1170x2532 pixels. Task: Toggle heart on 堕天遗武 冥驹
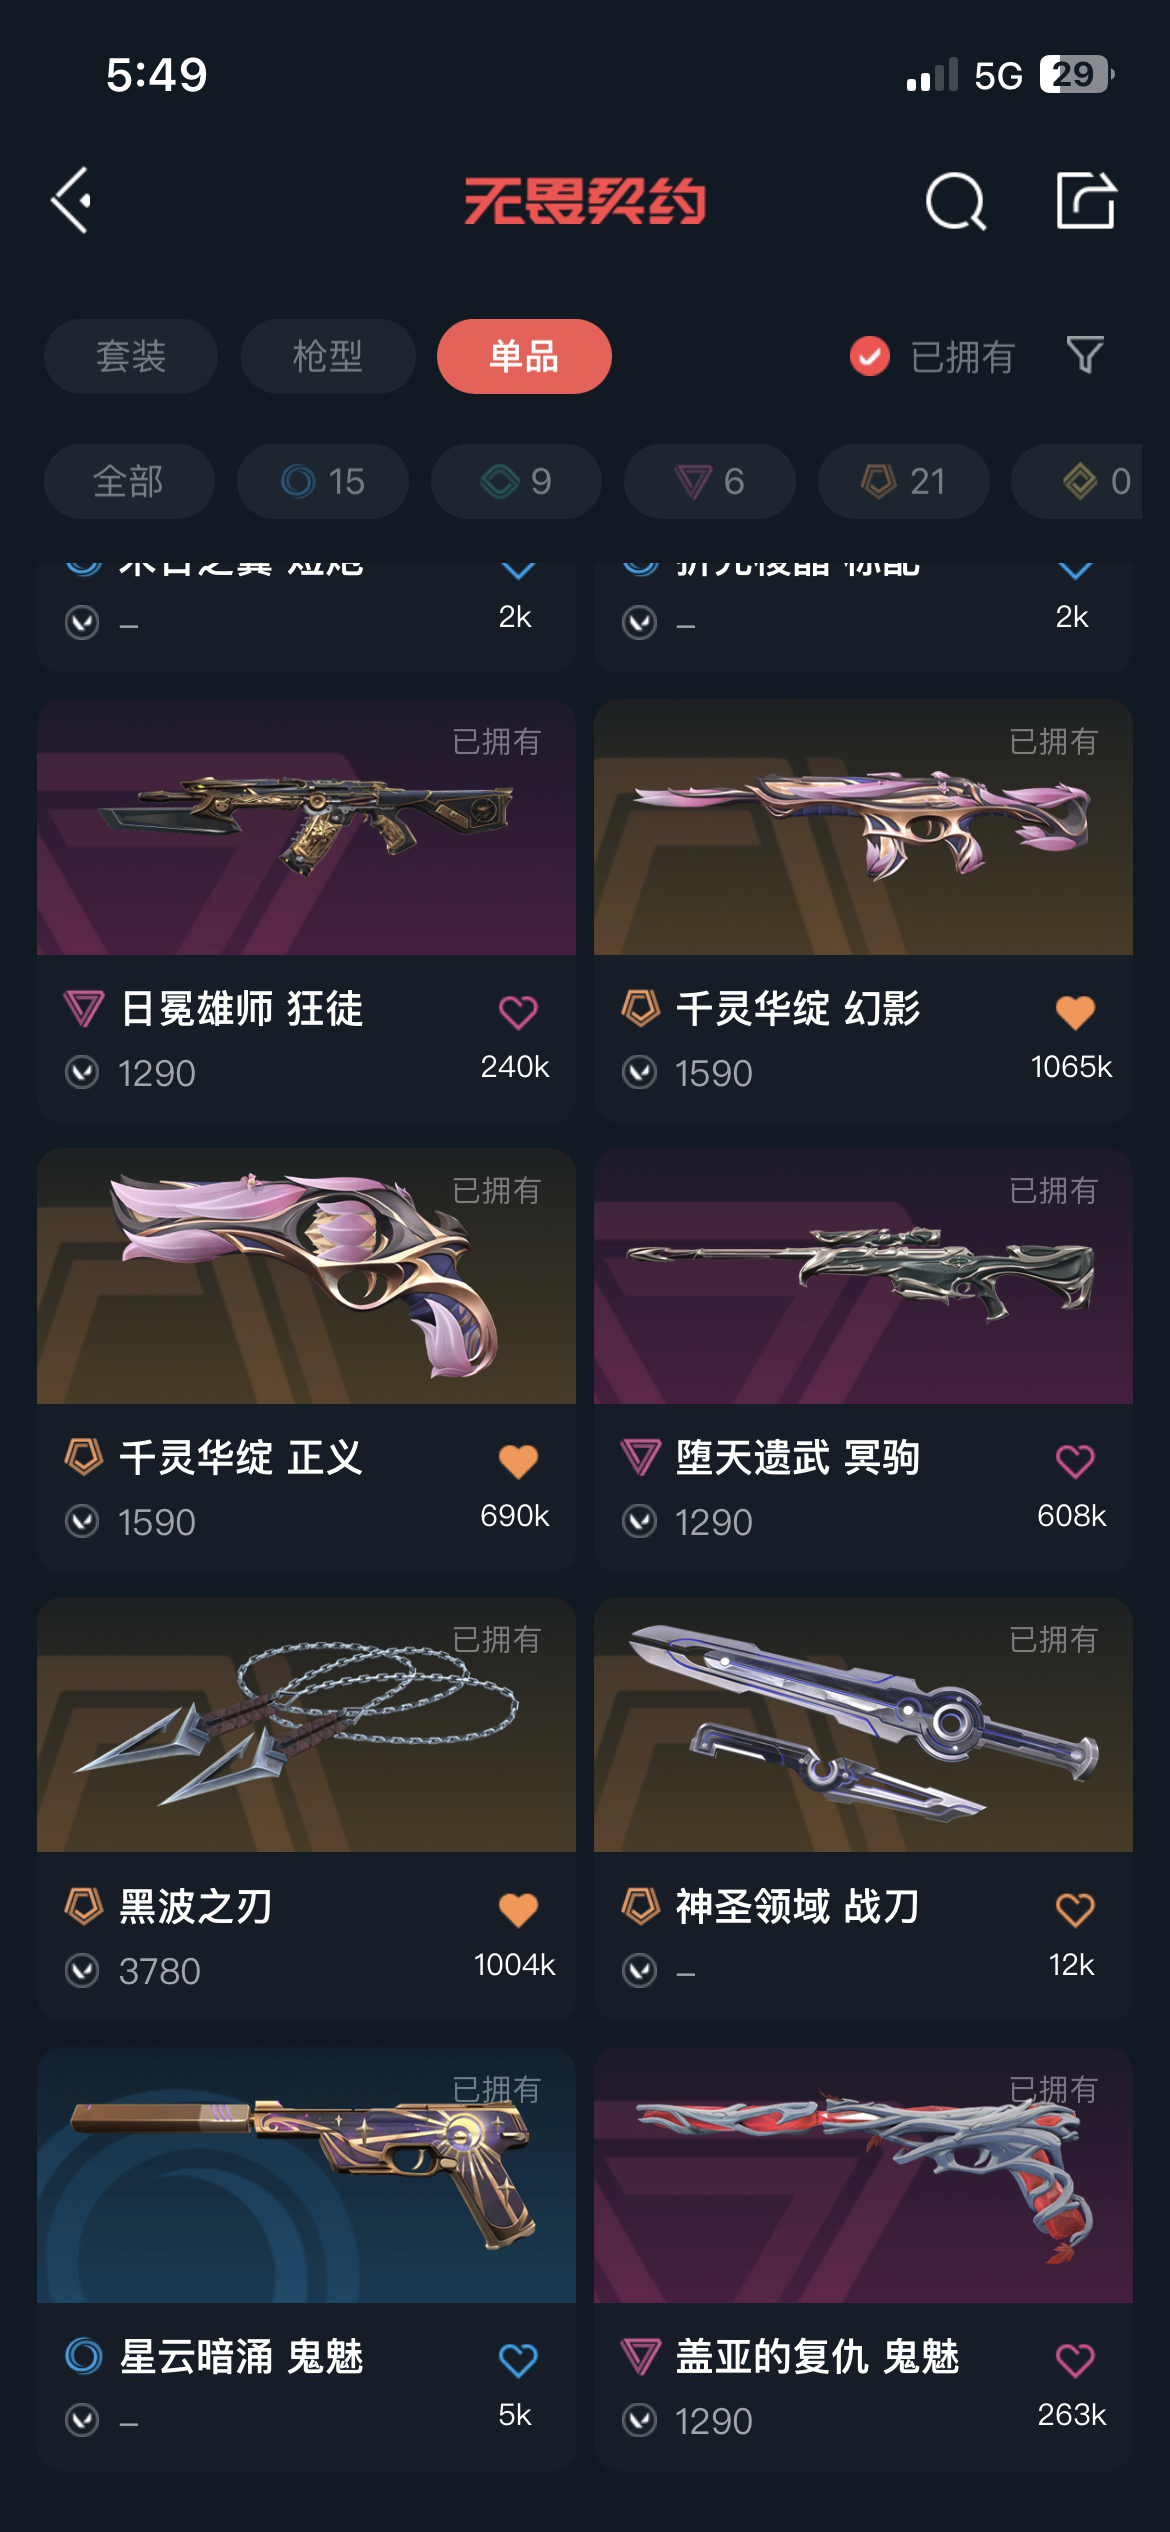click(x=1075, y=1461)
